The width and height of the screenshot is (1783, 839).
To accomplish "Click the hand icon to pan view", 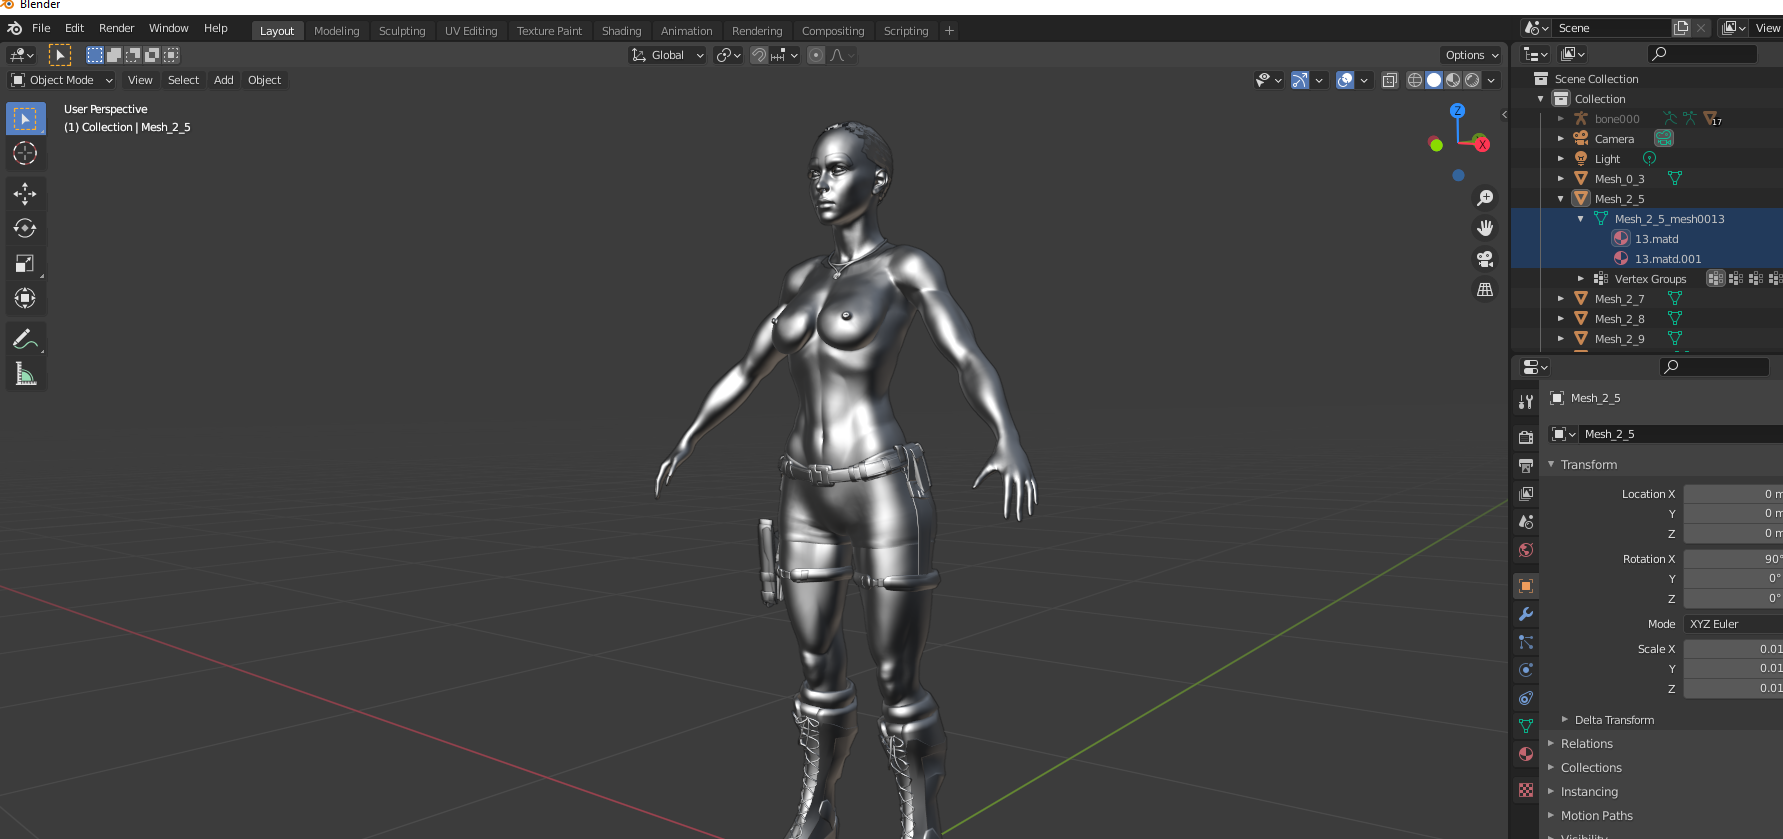I will click(x=1485, y=228).
